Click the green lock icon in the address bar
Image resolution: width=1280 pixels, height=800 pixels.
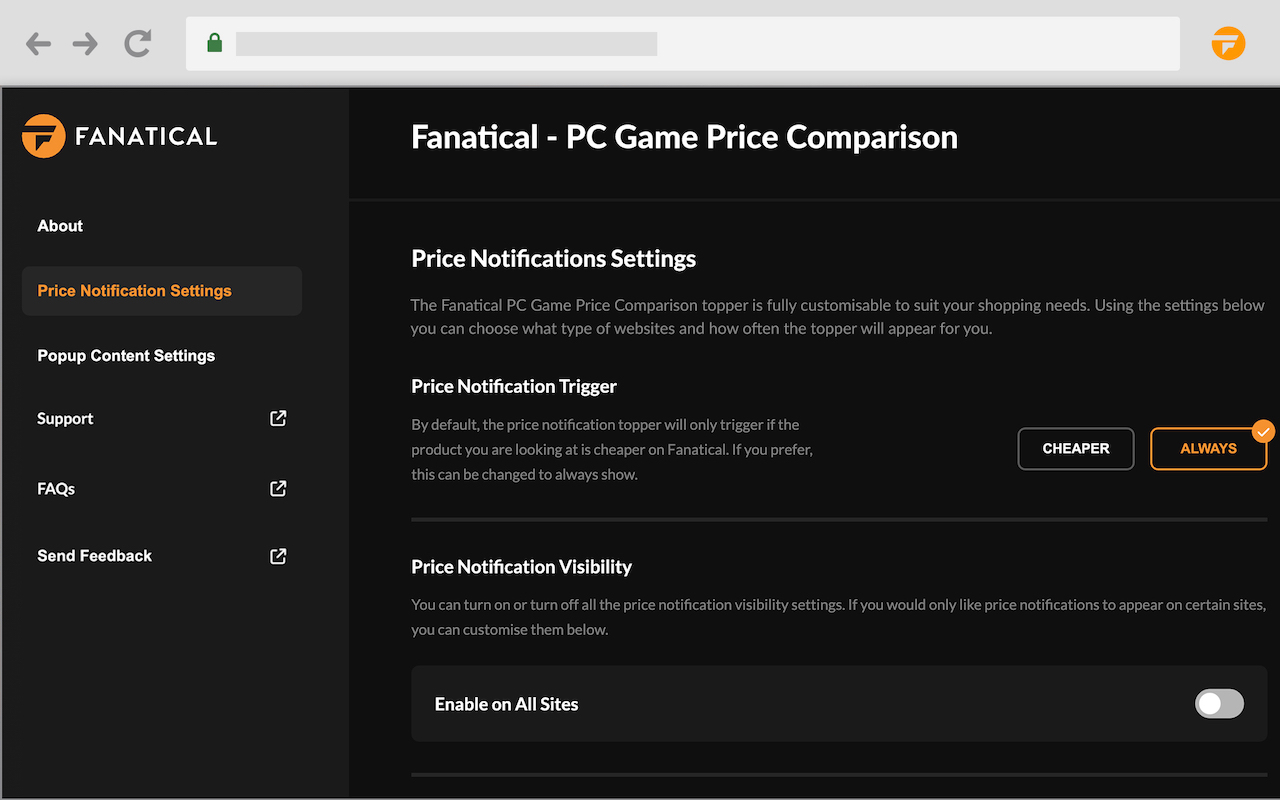tap(214, 43)
